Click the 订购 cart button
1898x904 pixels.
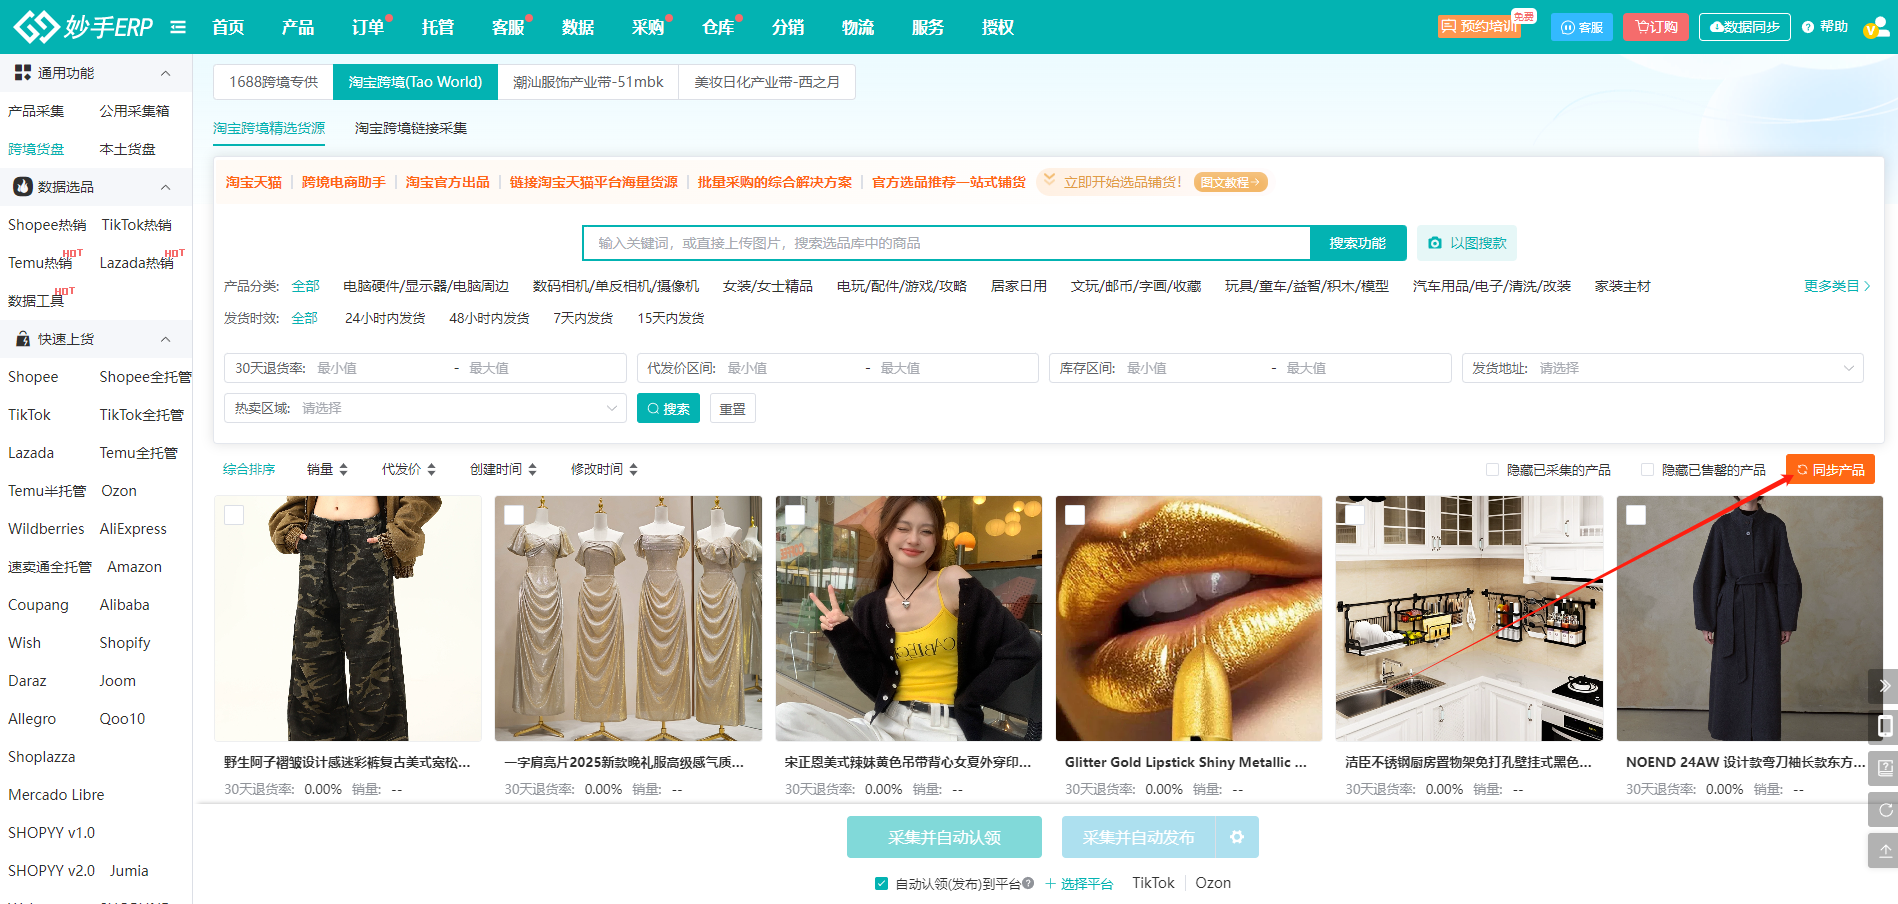coord(1656,27)
